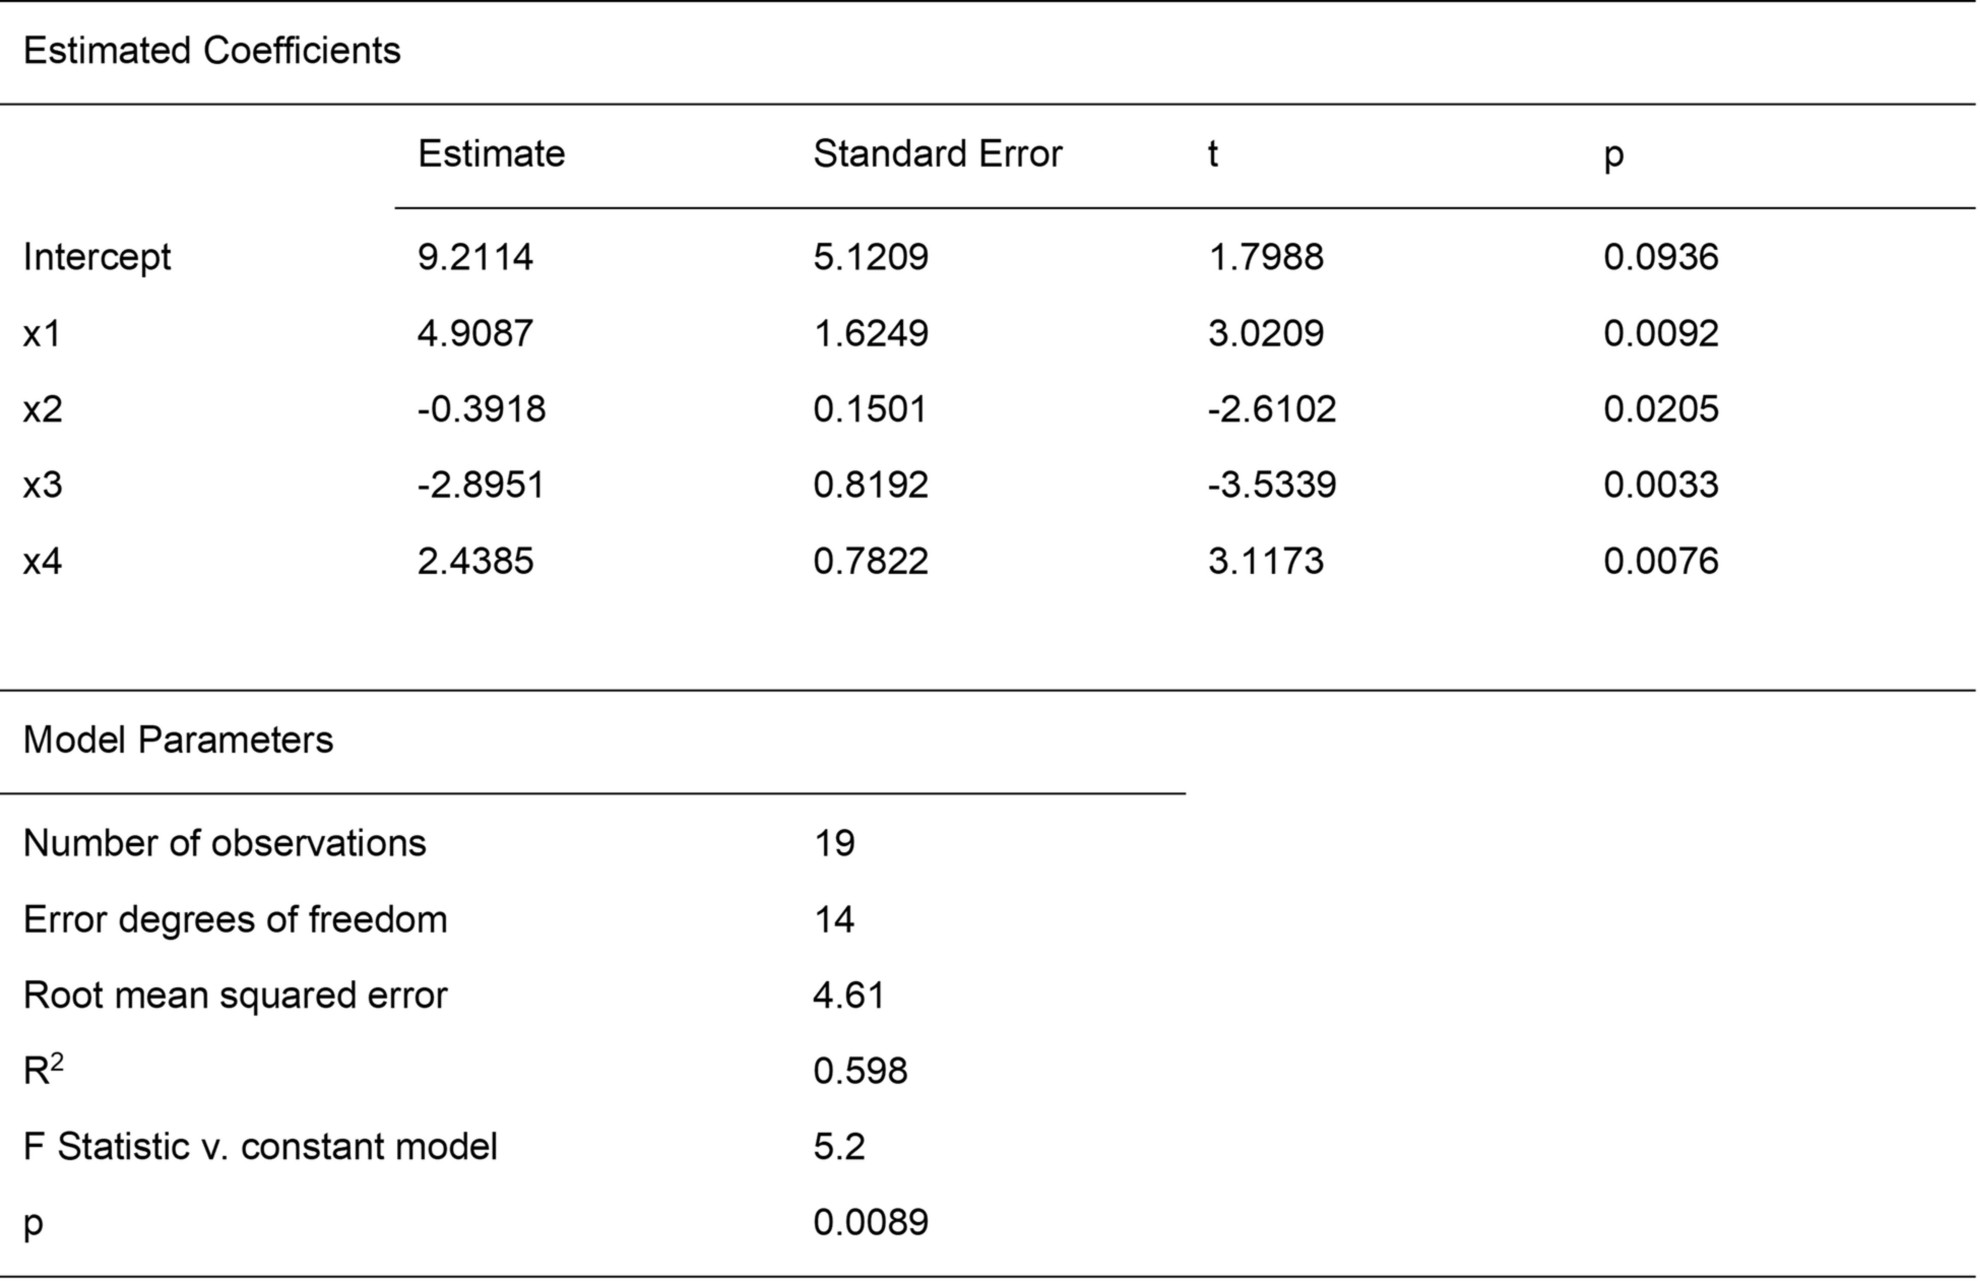Click the x2 estimate value -0.3918

coord(481,410)
